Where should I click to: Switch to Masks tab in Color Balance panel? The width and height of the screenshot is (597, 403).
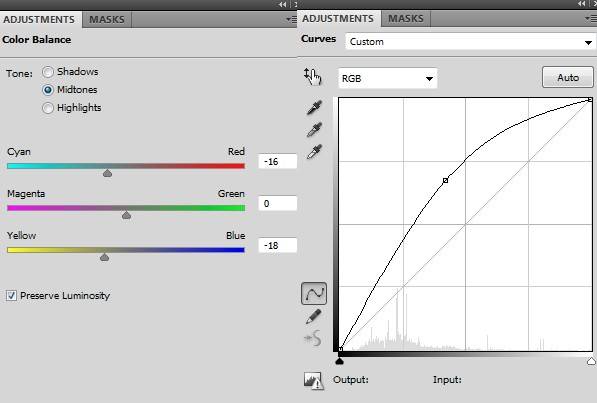[x=107, y=19]
